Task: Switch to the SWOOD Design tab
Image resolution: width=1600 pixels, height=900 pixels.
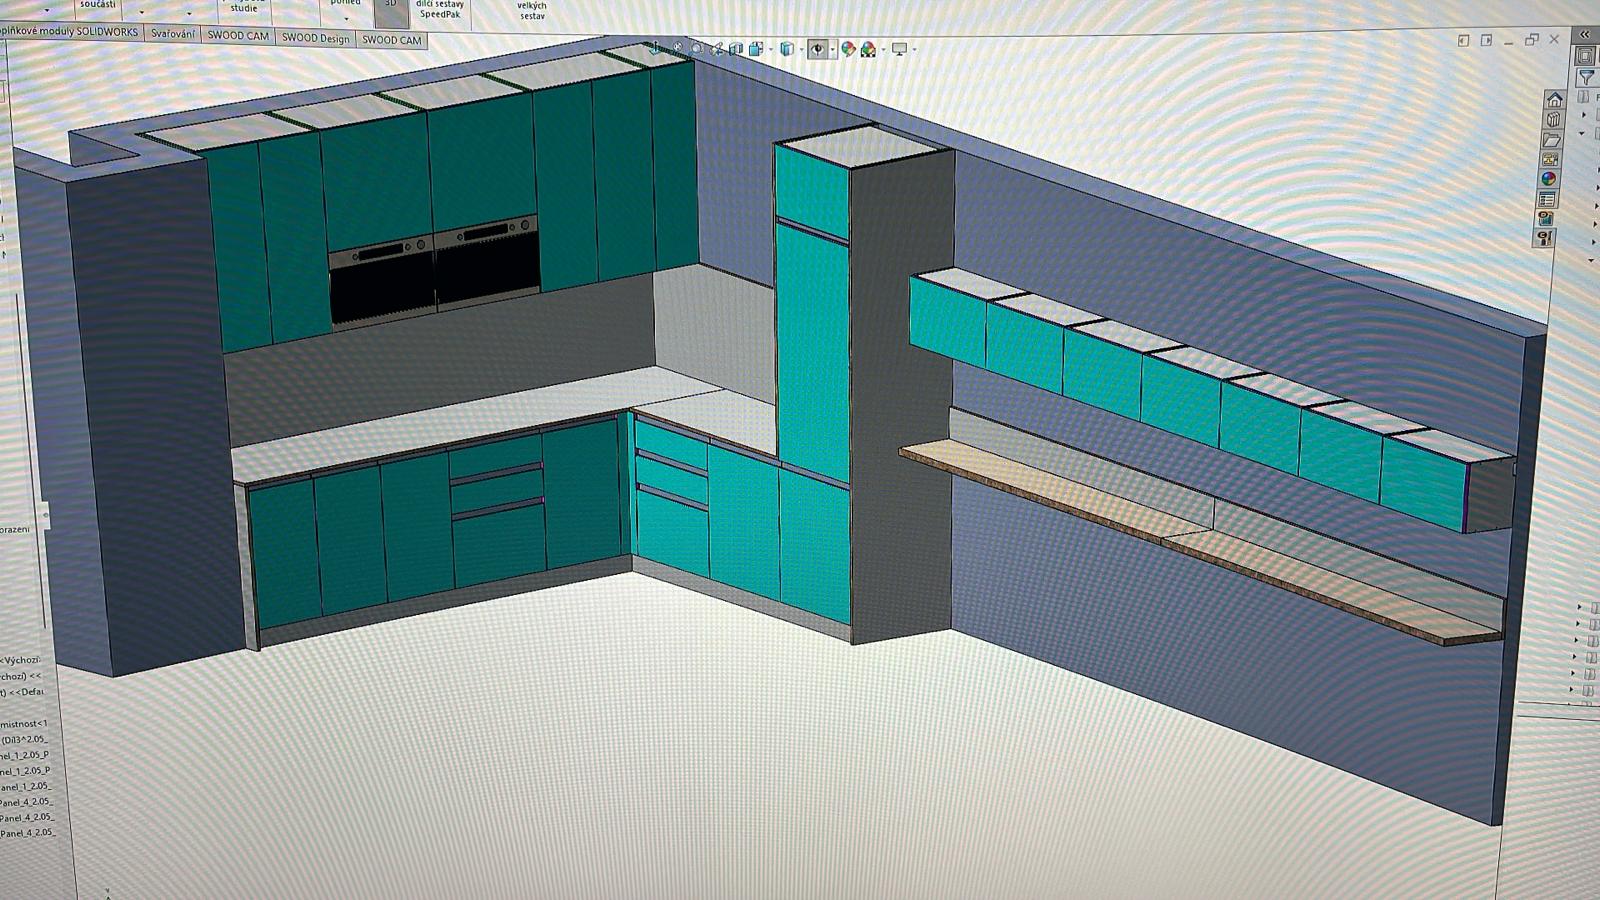Action: pyautogui.click(x=315, y=39)
